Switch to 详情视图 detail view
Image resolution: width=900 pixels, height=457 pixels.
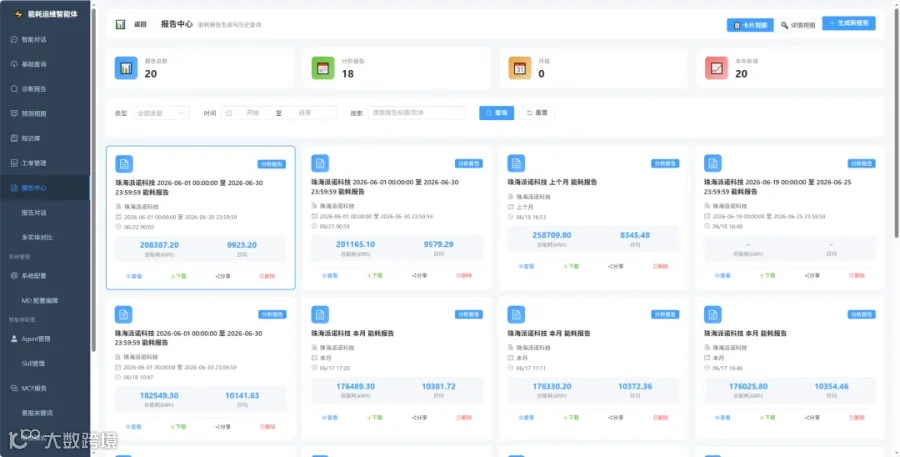point(798,25)
